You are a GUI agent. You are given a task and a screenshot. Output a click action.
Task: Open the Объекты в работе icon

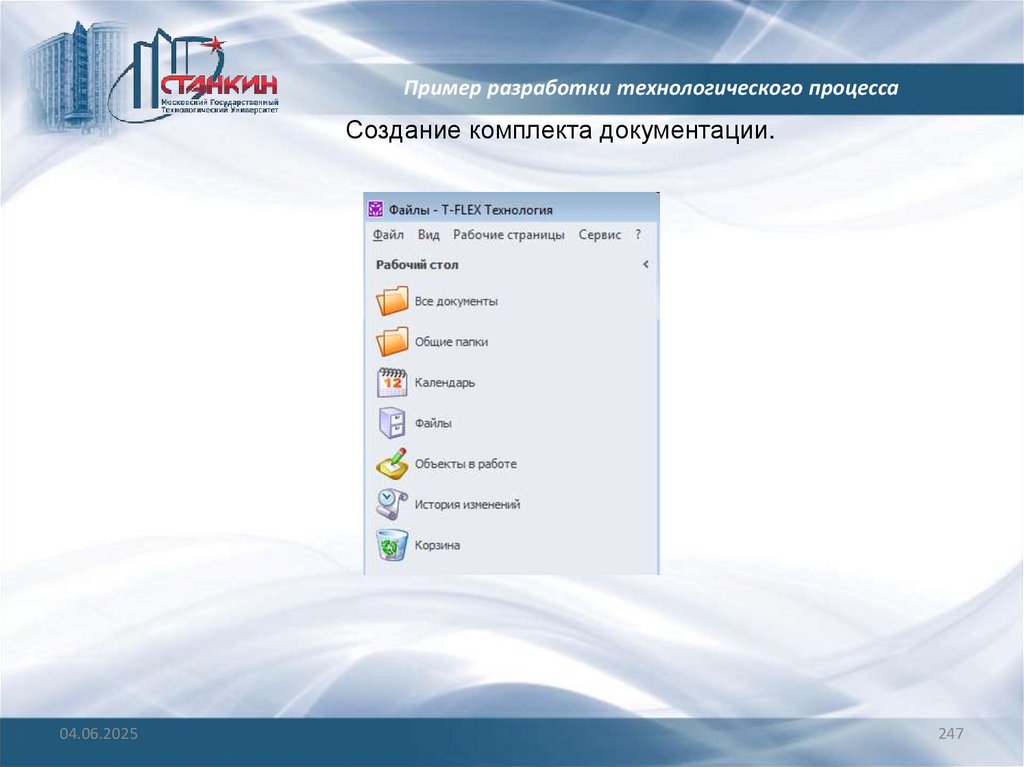pyautogui.click(x=392, y=463)
